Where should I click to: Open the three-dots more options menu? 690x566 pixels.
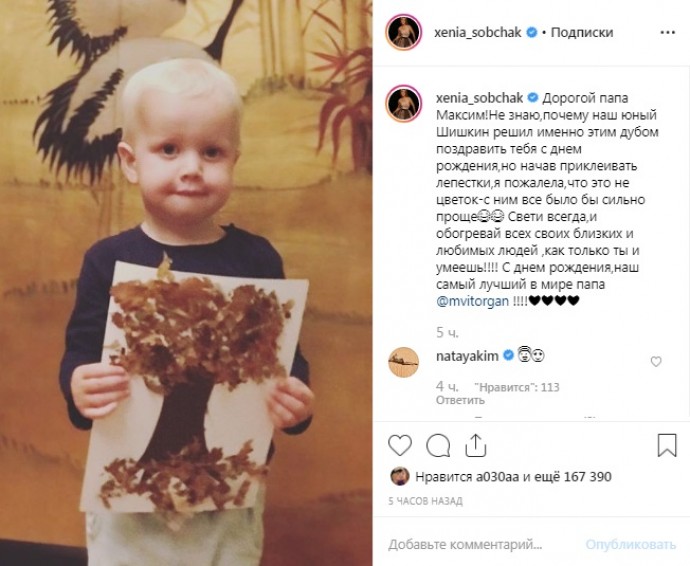(x=668, y=33)
